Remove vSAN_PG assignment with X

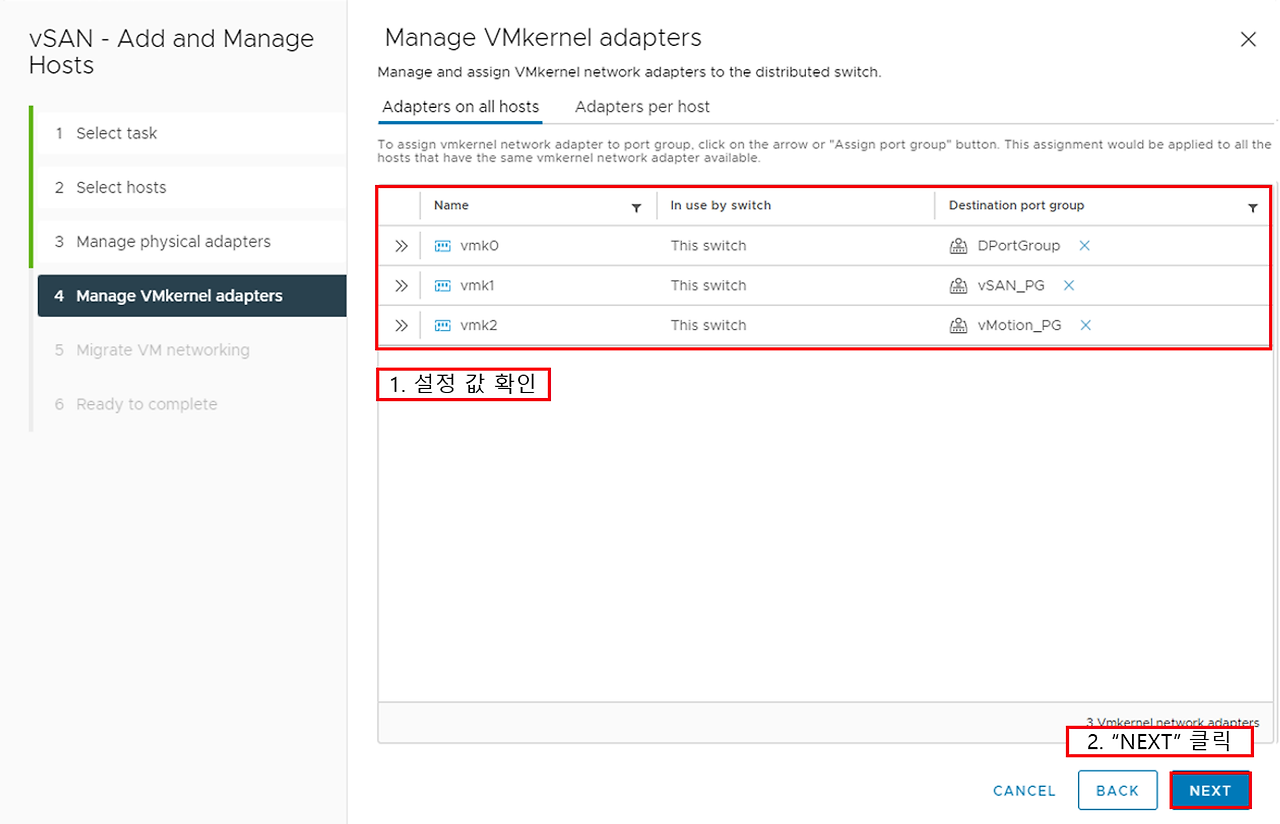[x=1068, y=286]
